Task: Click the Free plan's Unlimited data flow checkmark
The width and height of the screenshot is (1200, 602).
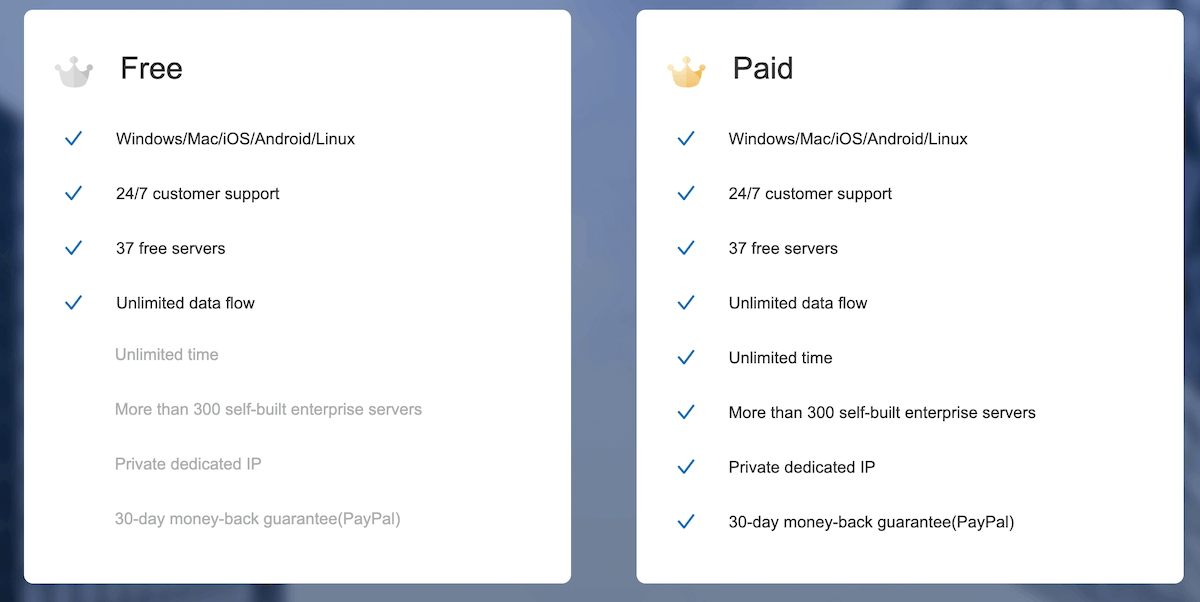Action: pos(73,303)
